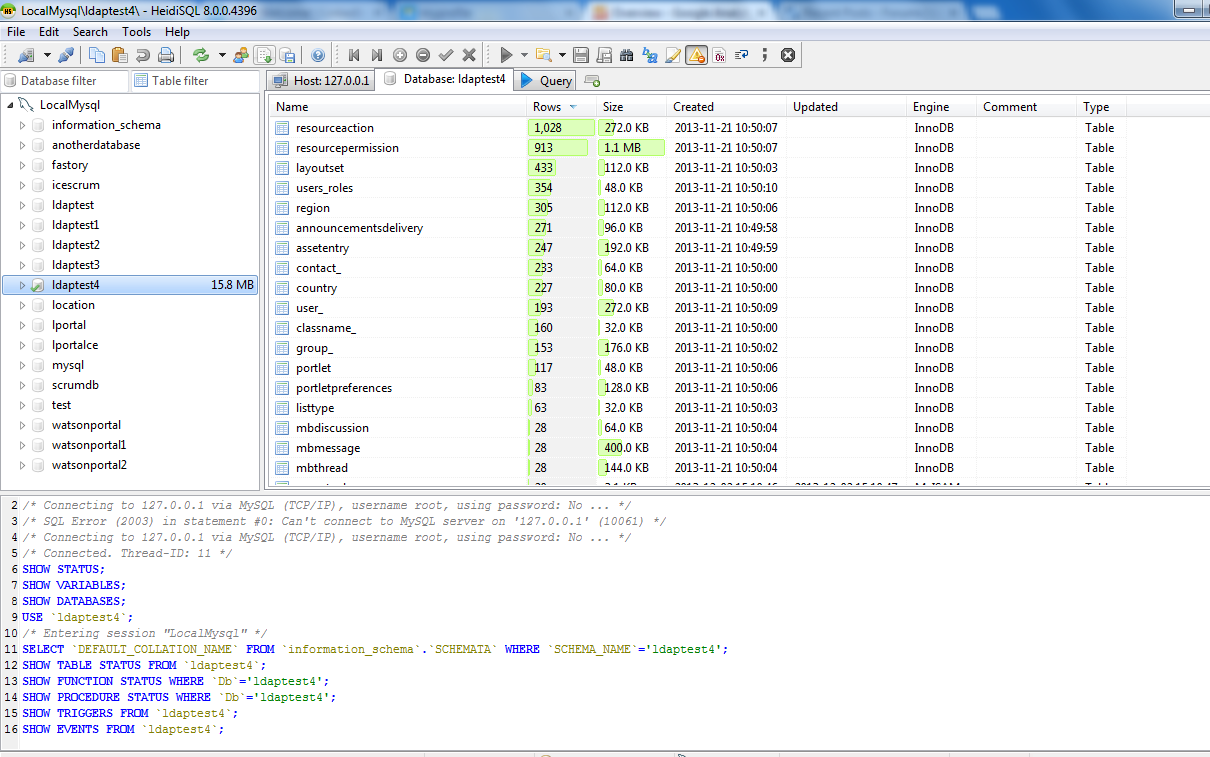Expand the information_schema tree node
This screenshot has width=1210, height=757.
[20, 124]
